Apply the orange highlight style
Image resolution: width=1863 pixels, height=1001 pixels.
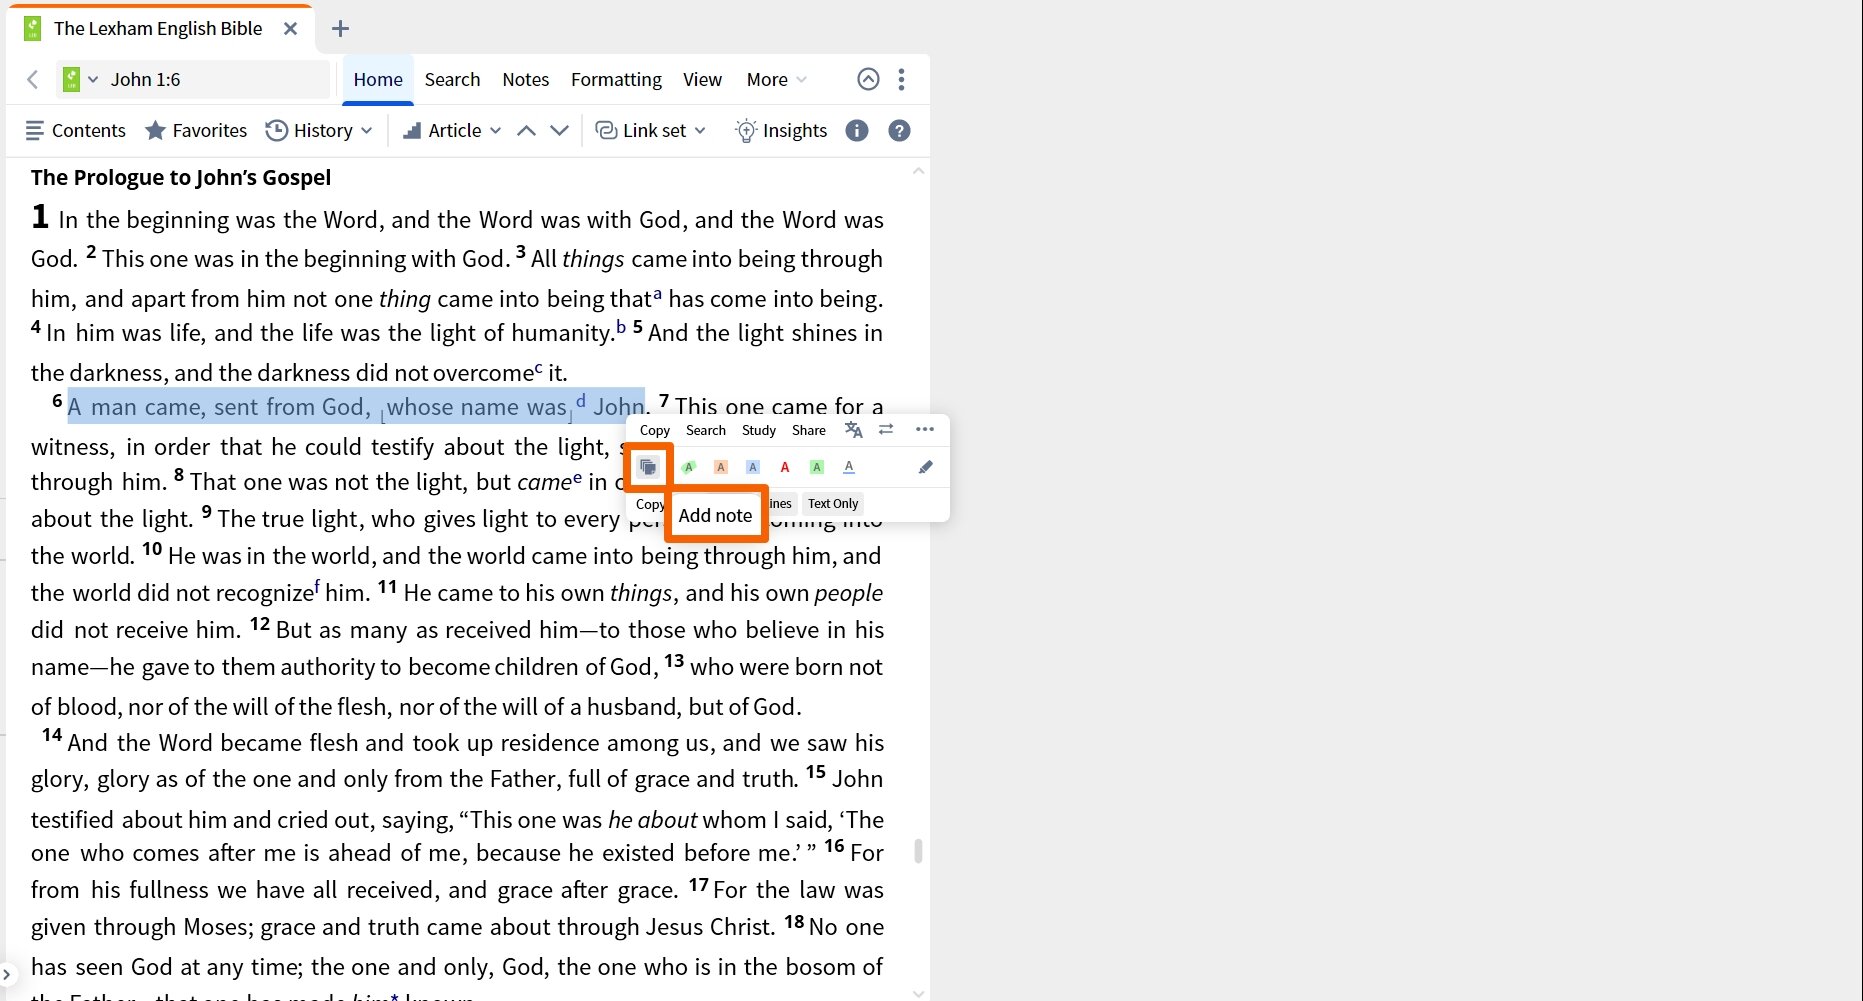721,467
